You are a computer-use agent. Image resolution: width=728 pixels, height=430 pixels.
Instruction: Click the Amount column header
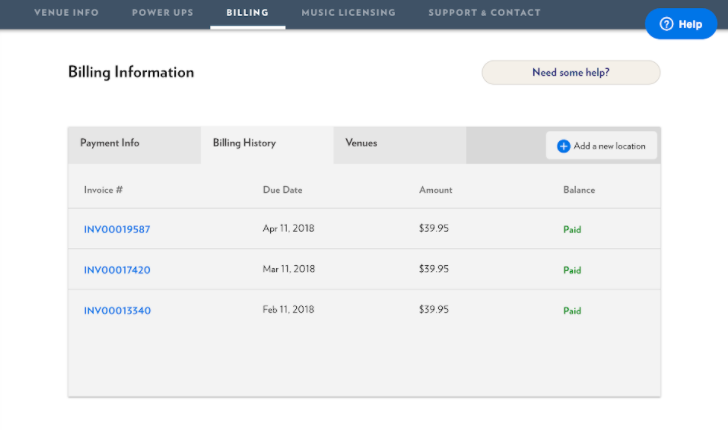pos(436,190)
